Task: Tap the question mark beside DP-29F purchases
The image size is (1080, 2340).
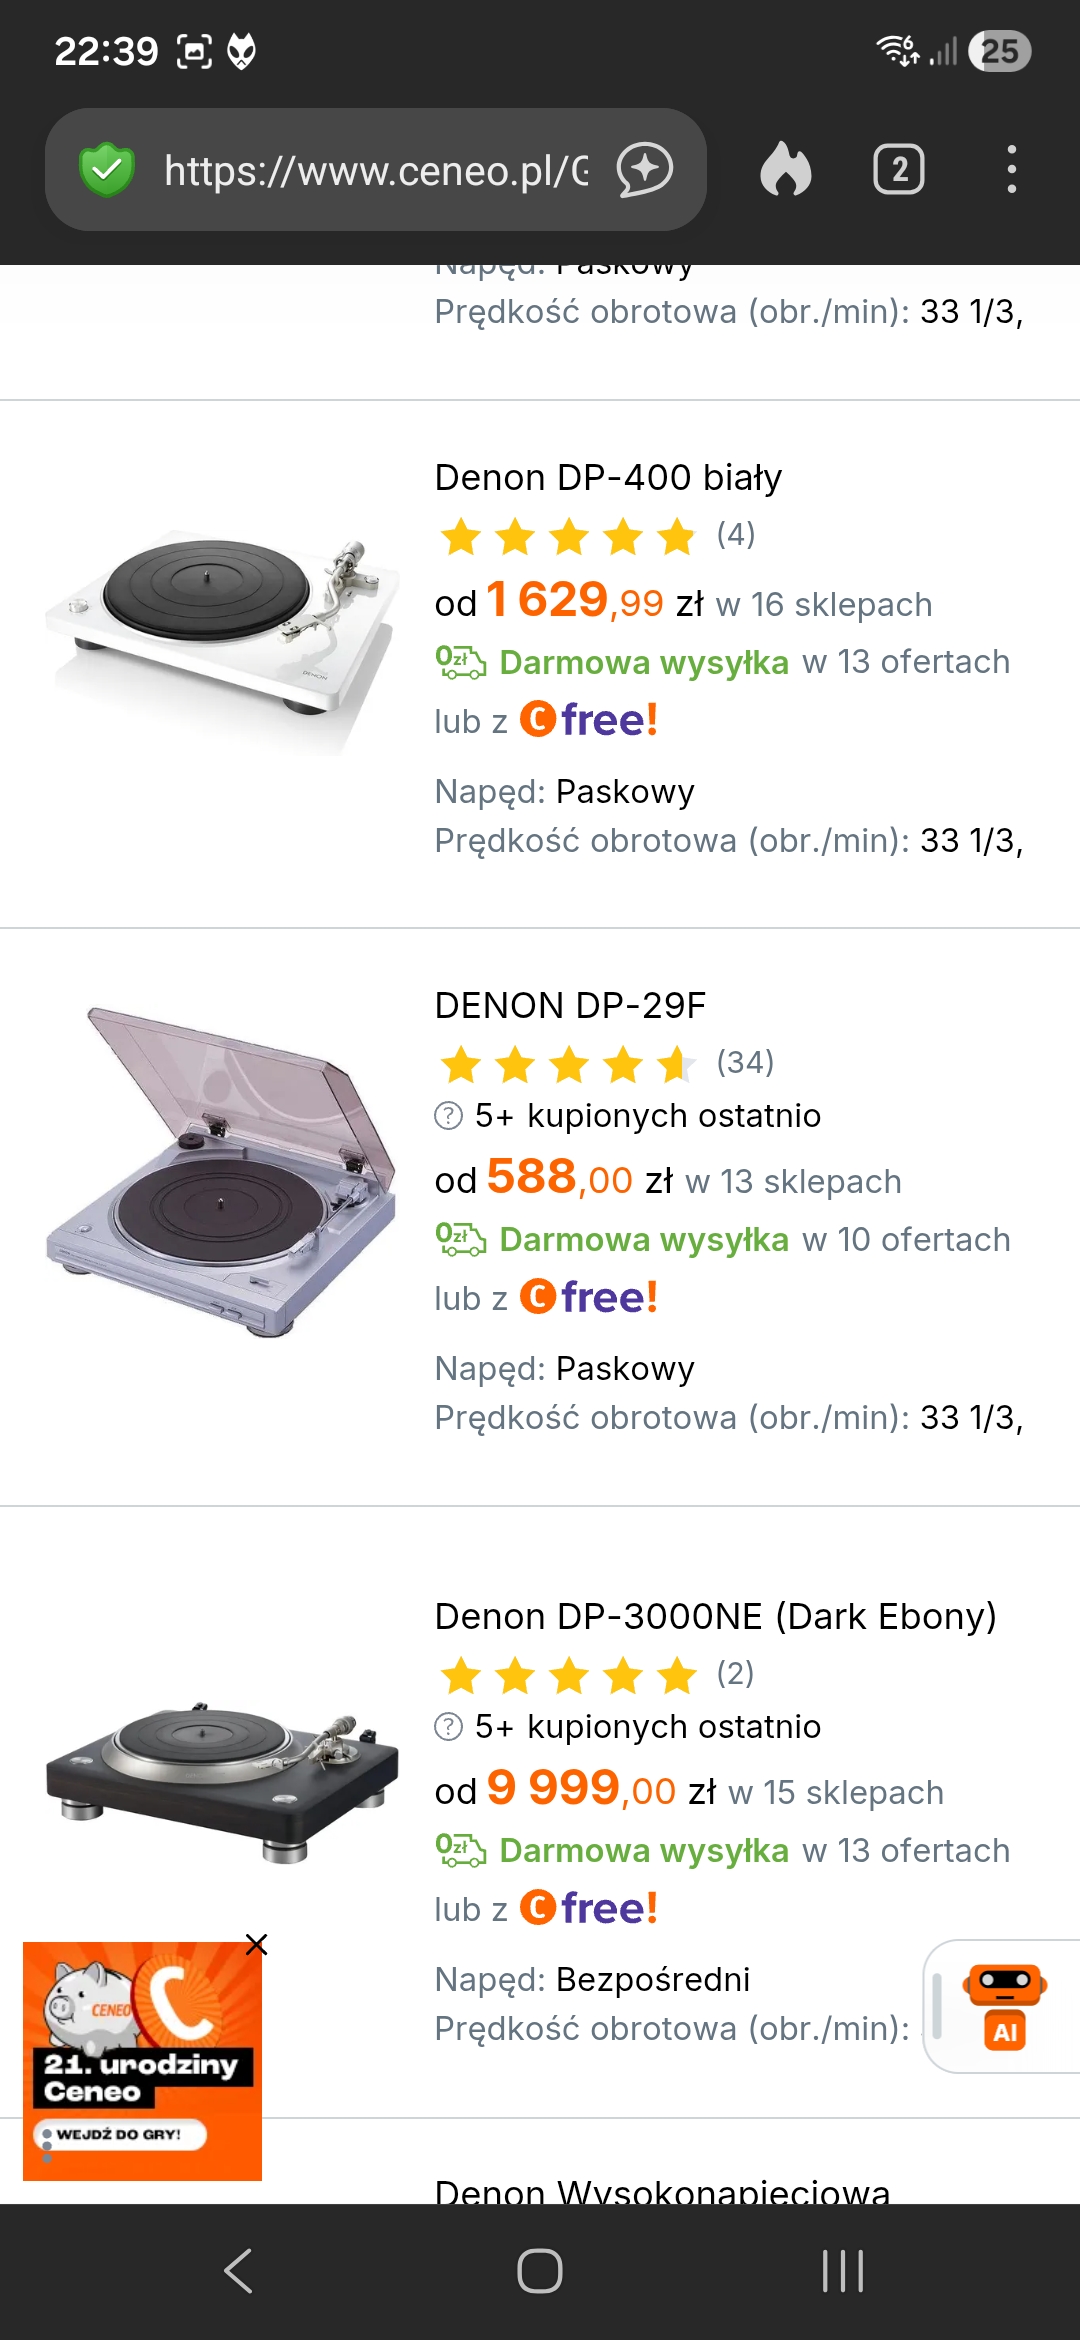Action: (448, 1115)
